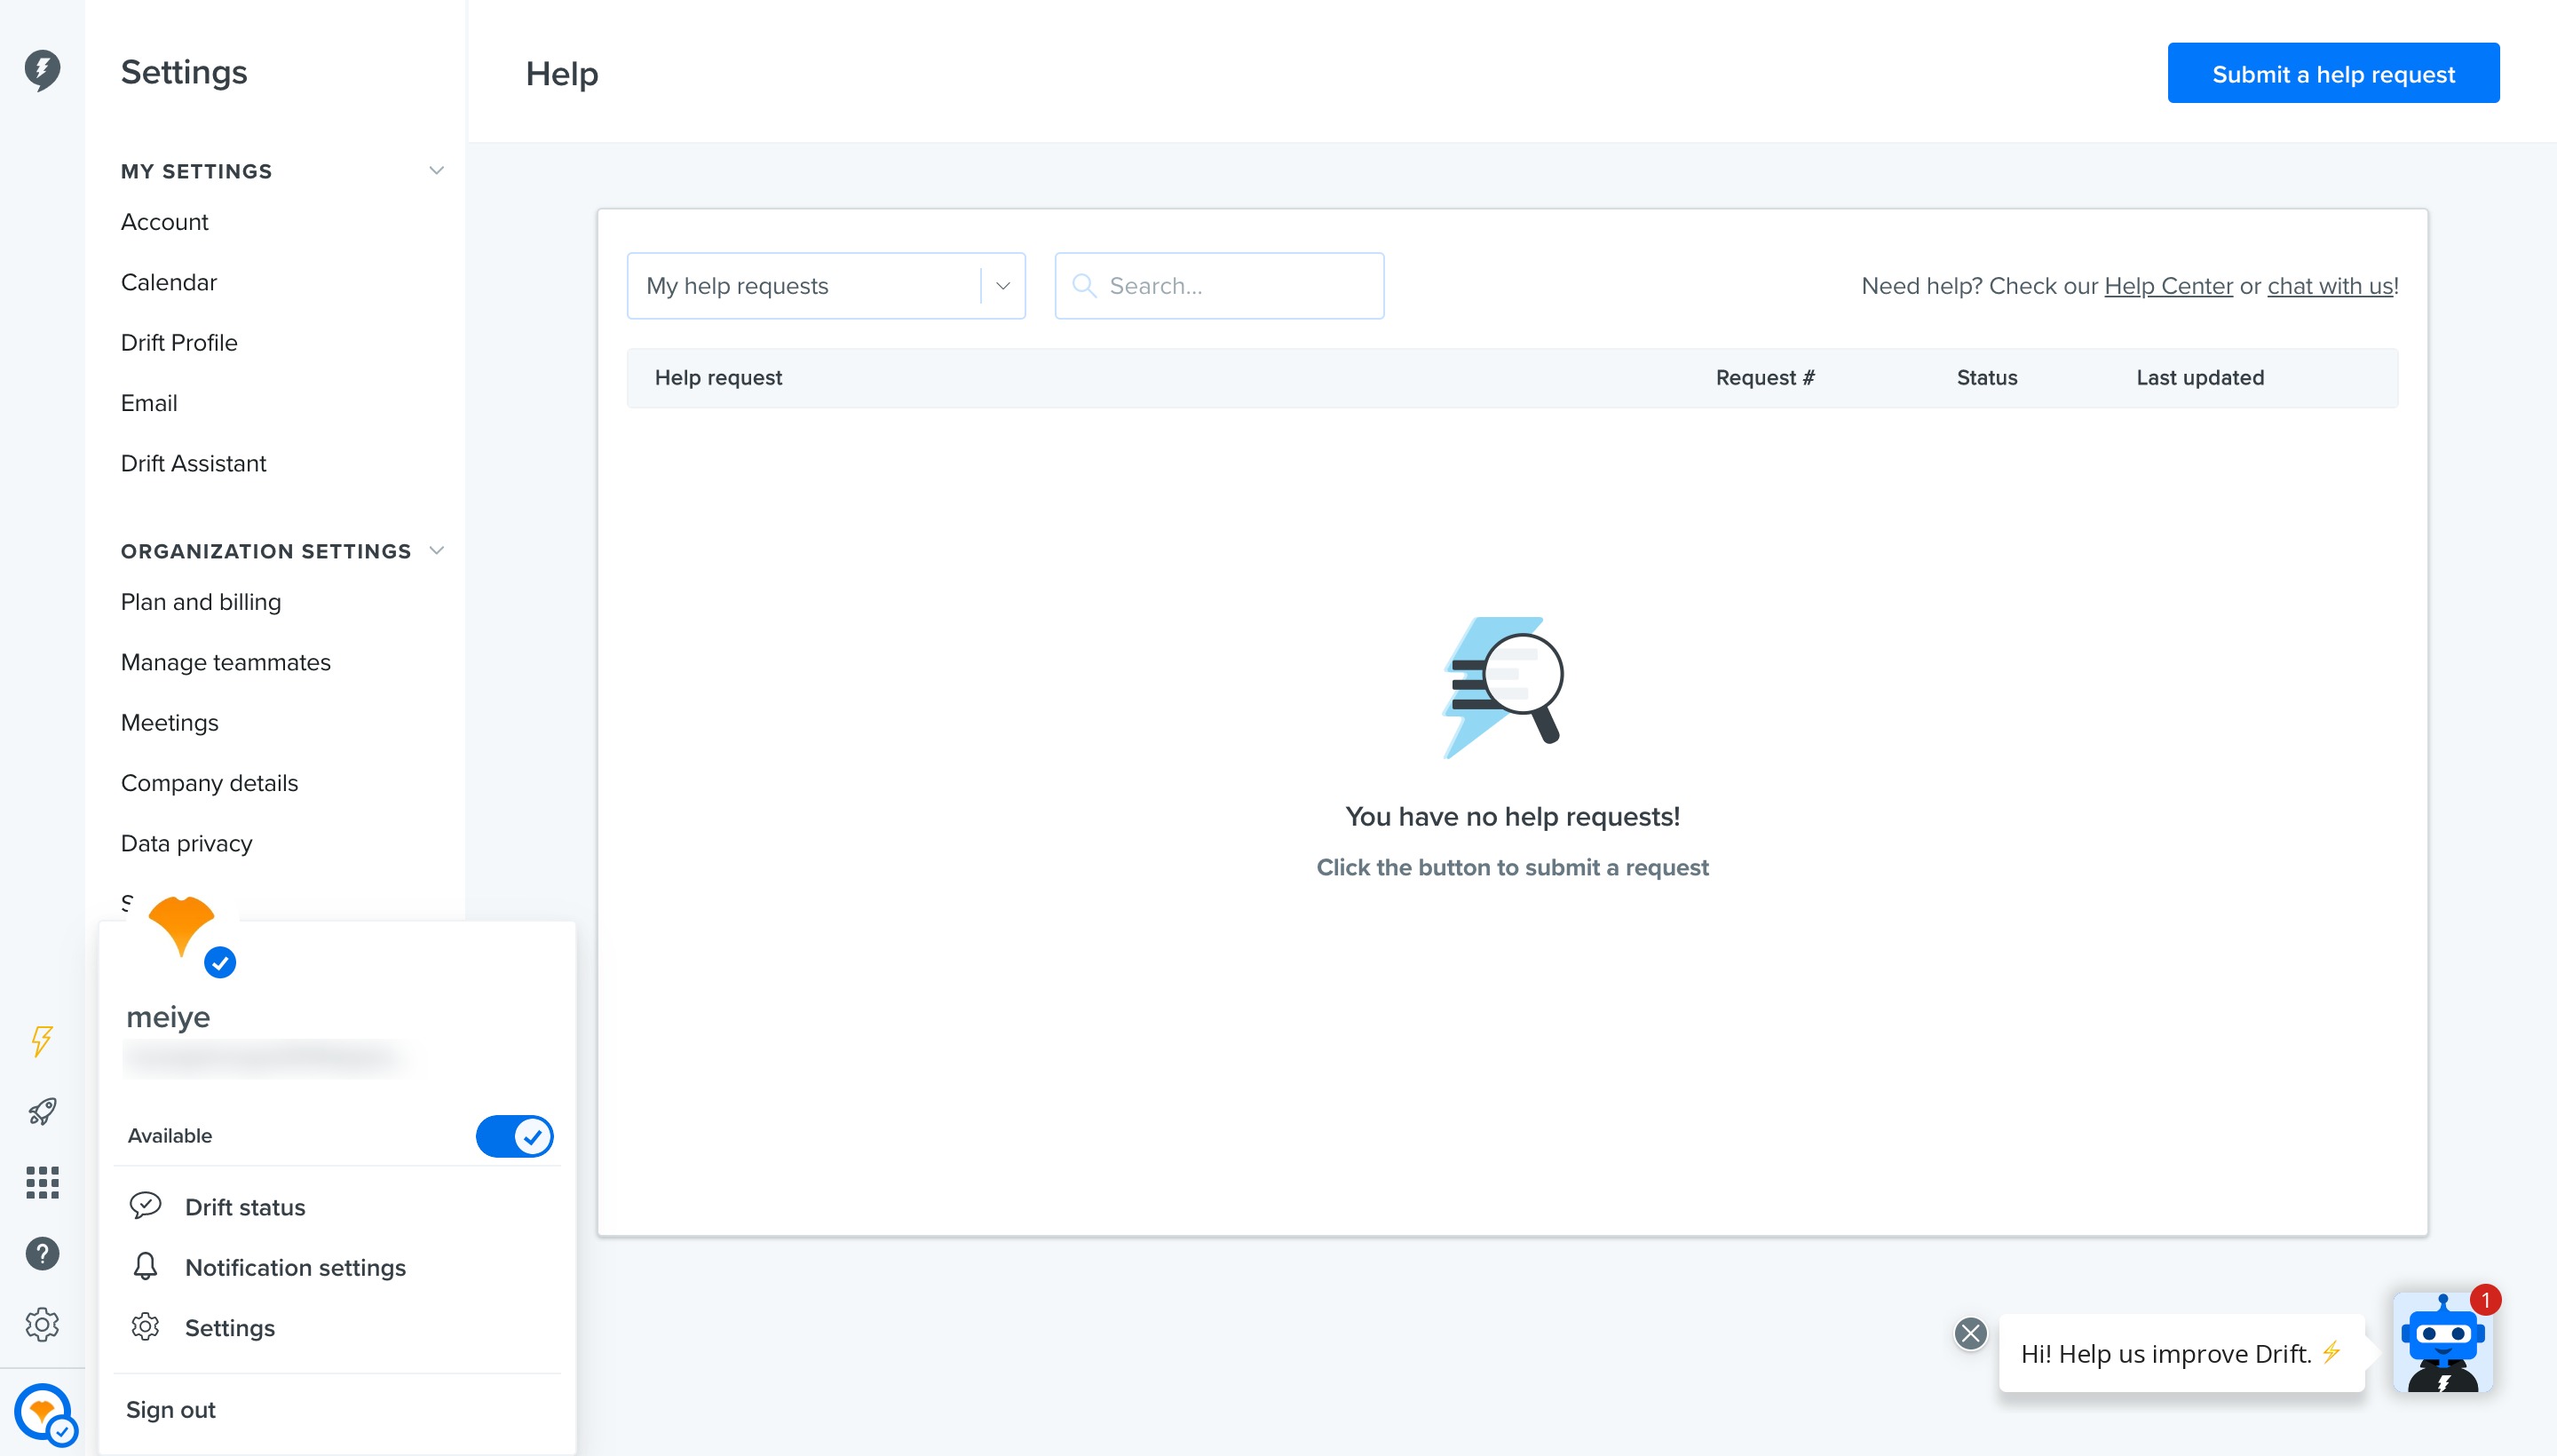This screenshot has width=2557, height=1456.
Task: Open Calendar settings
Action: pos(169,282)
